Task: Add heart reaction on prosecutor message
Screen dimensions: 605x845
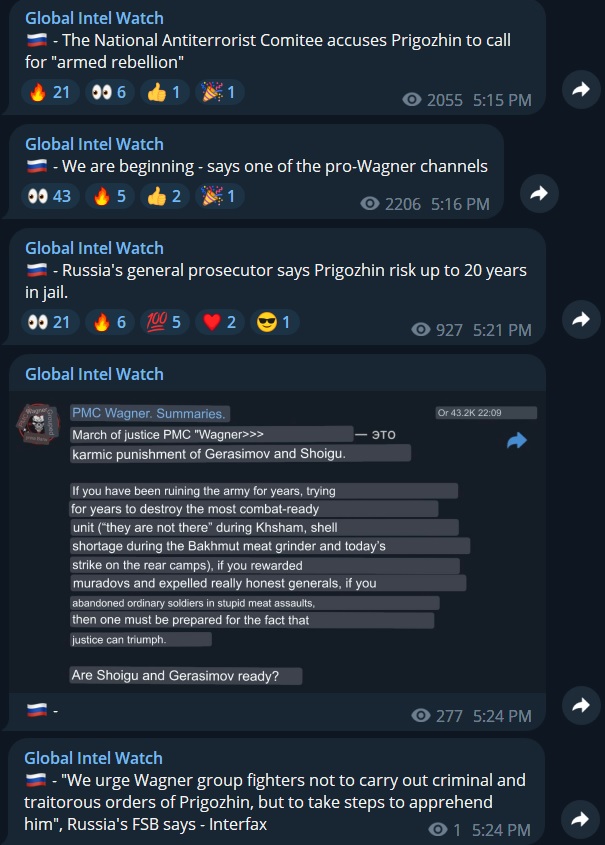Action: (220, 322)
